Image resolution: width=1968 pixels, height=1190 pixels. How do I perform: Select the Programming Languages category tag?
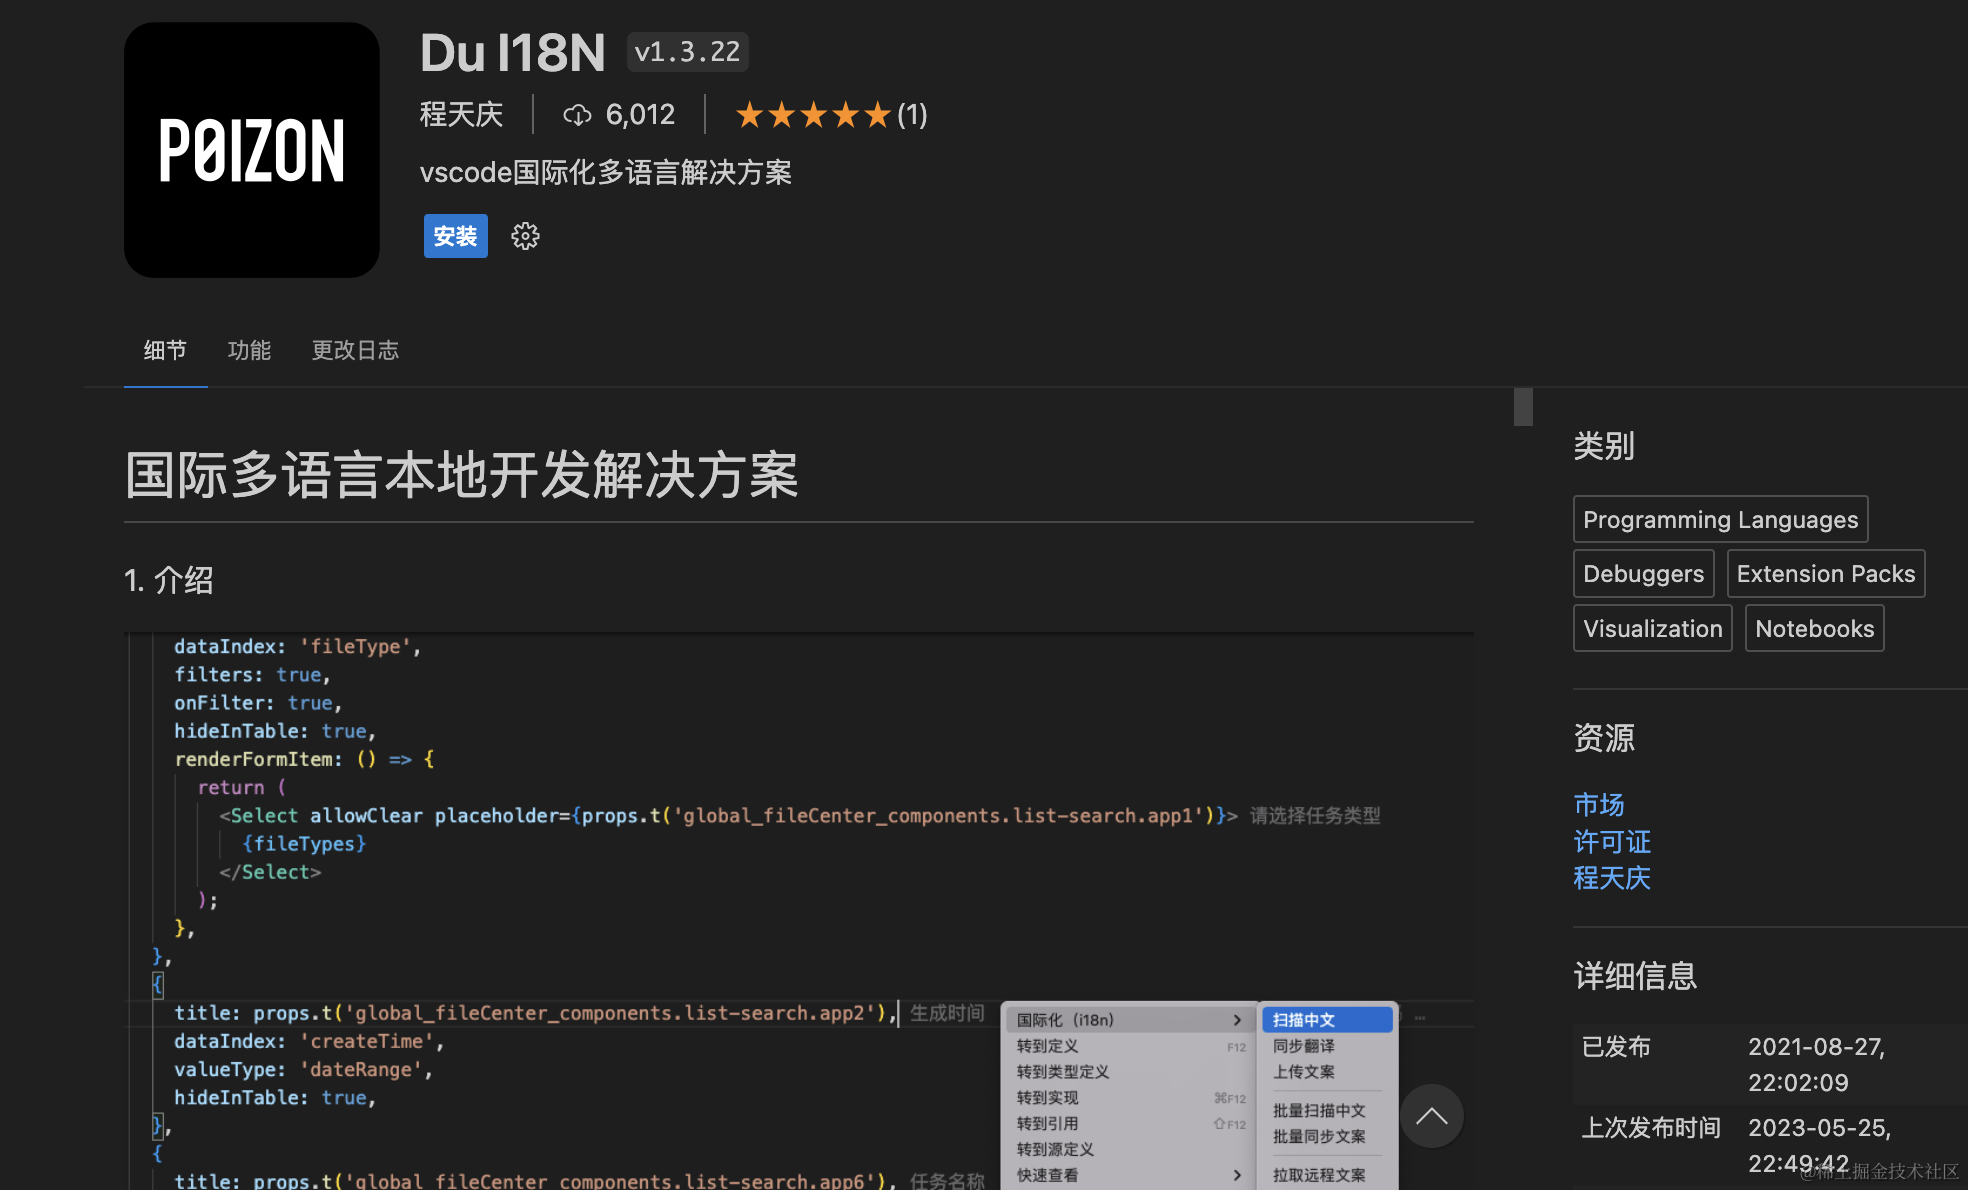[1720, 519]
